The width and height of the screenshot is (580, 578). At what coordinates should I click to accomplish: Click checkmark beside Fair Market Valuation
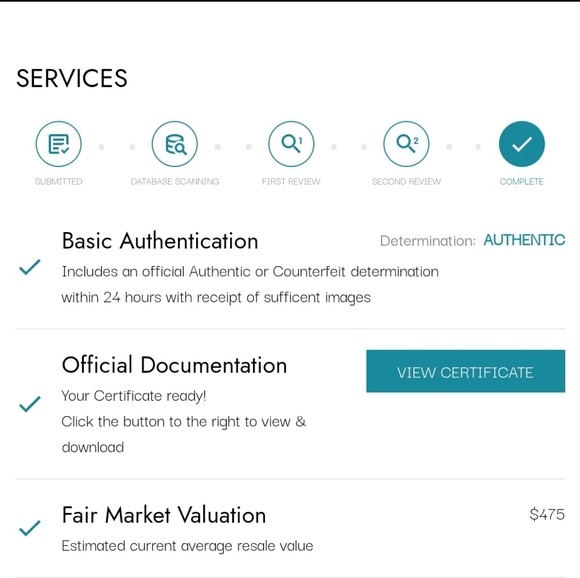tap(30, 528)
